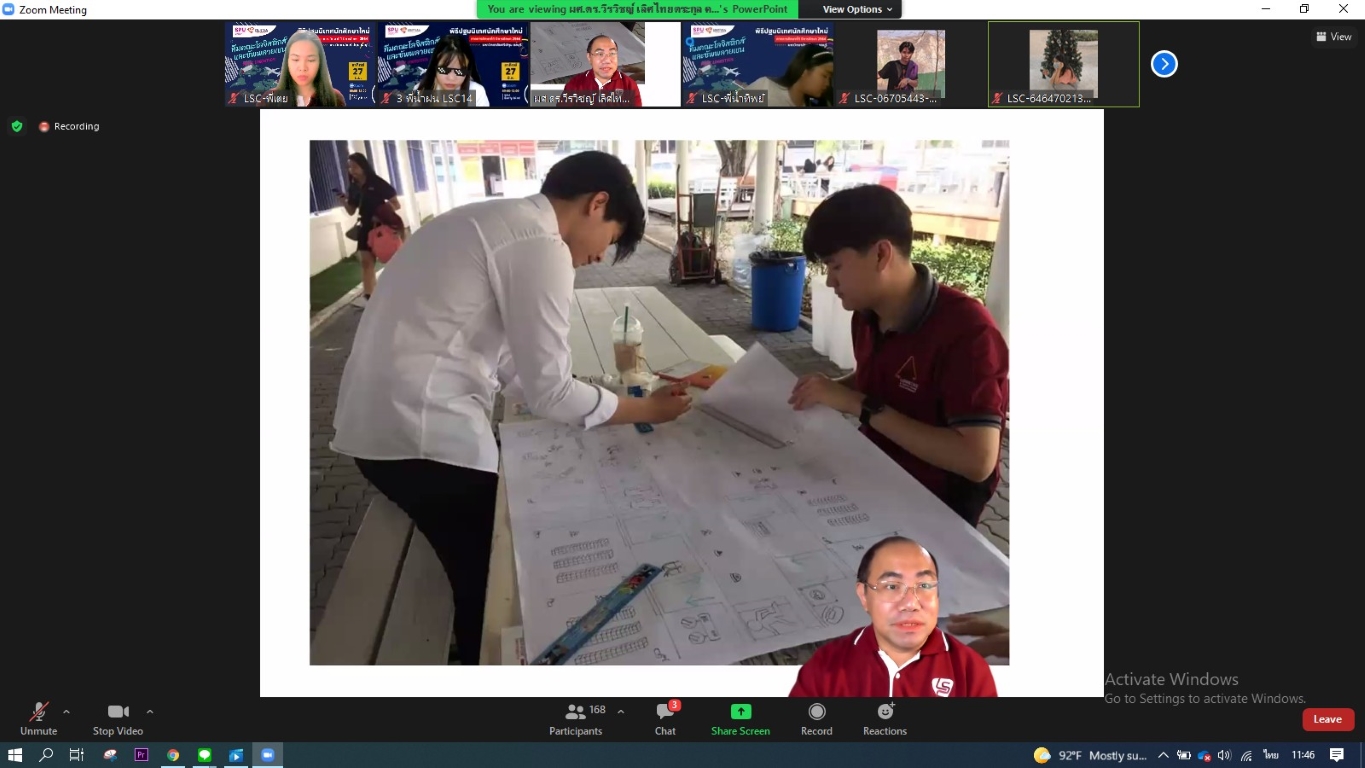The width and height of the screenshot is (1365, 768).
Task: Select the พี่น้ำฝน LSC14 video thumbnail
Action: tap(452, 64)
